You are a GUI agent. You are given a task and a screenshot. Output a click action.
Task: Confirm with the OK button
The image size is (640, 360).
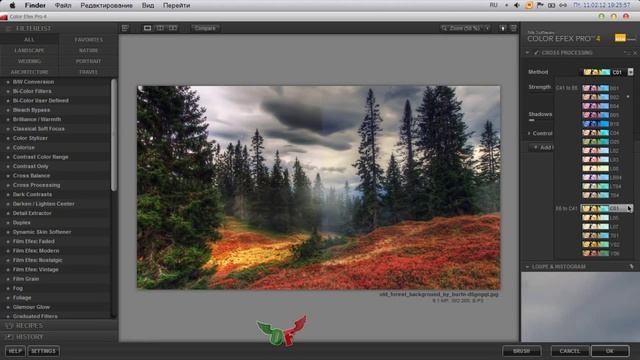tap(610, 351)
